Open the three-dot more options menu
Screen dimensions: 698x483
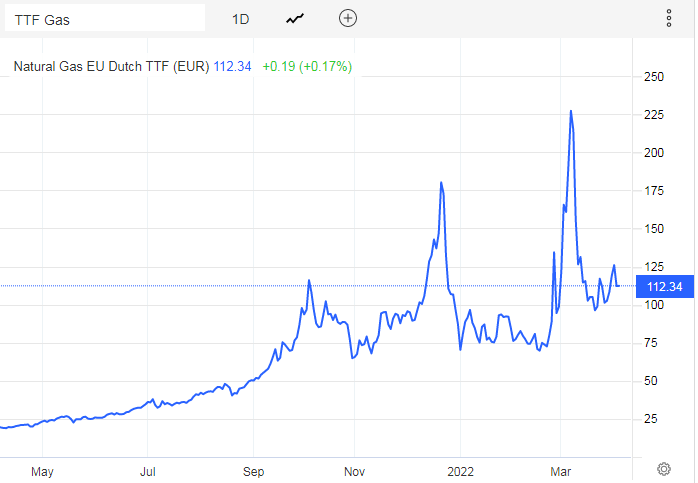[x=669, y=18]
